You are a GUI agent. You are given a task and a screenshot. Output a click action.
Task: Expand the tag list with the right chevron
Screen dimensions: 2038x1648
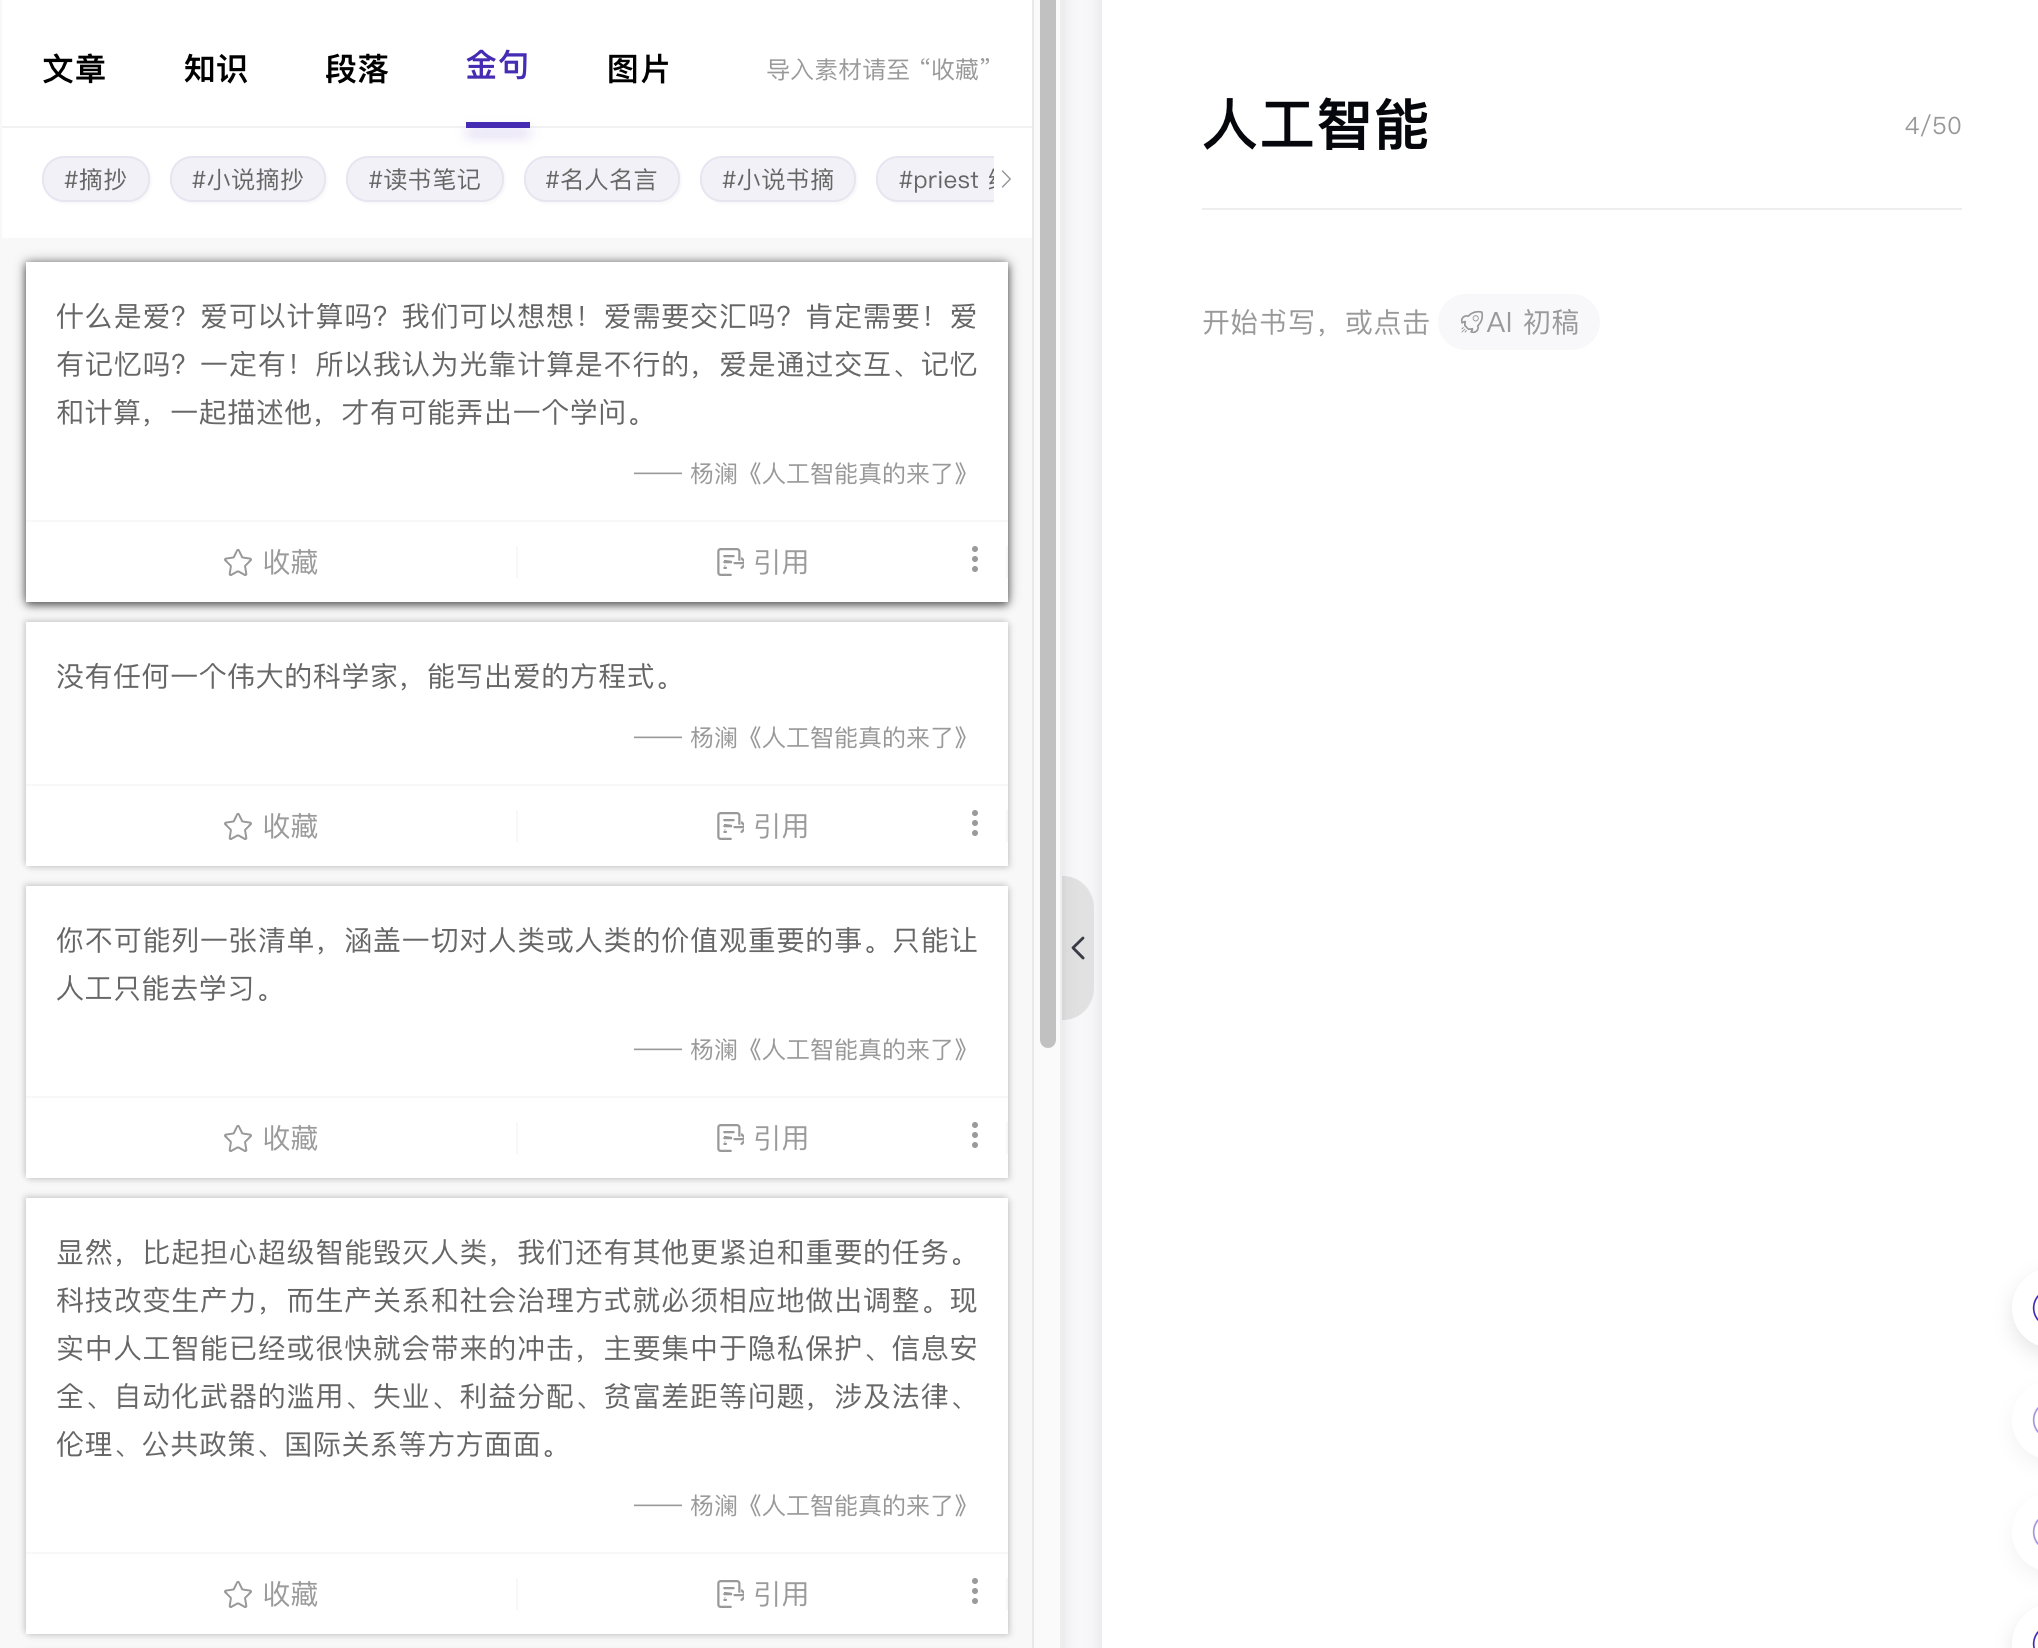(x=1007, y=179)
